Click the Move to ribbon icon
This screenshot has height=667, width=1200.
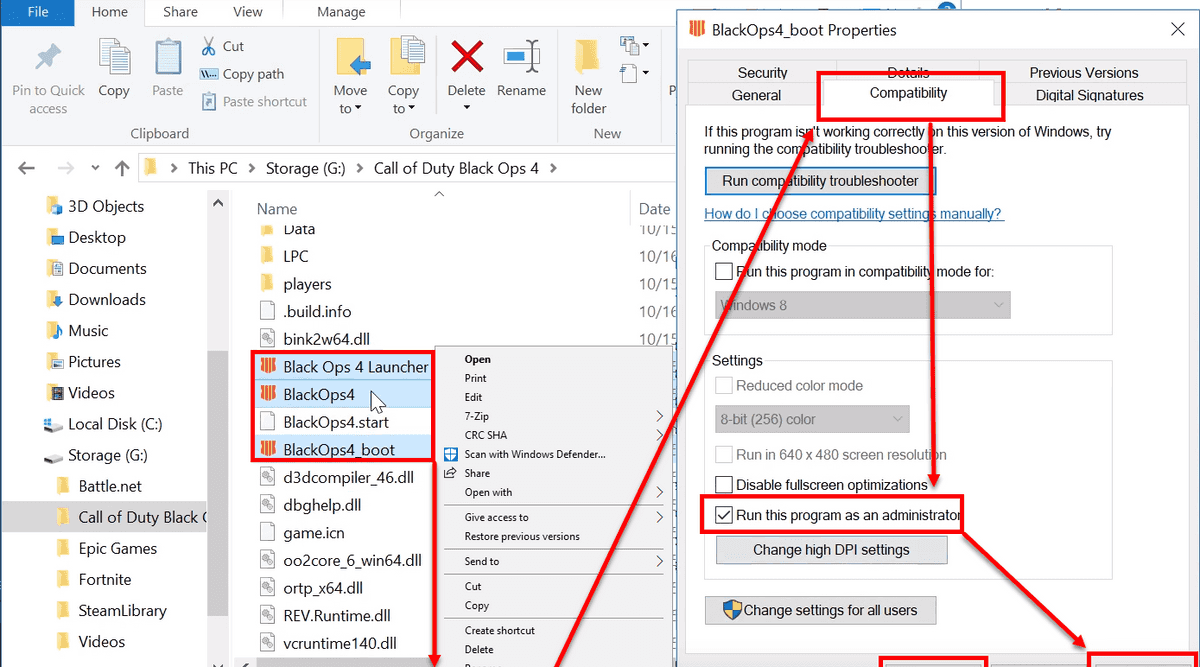pos(351,58)
